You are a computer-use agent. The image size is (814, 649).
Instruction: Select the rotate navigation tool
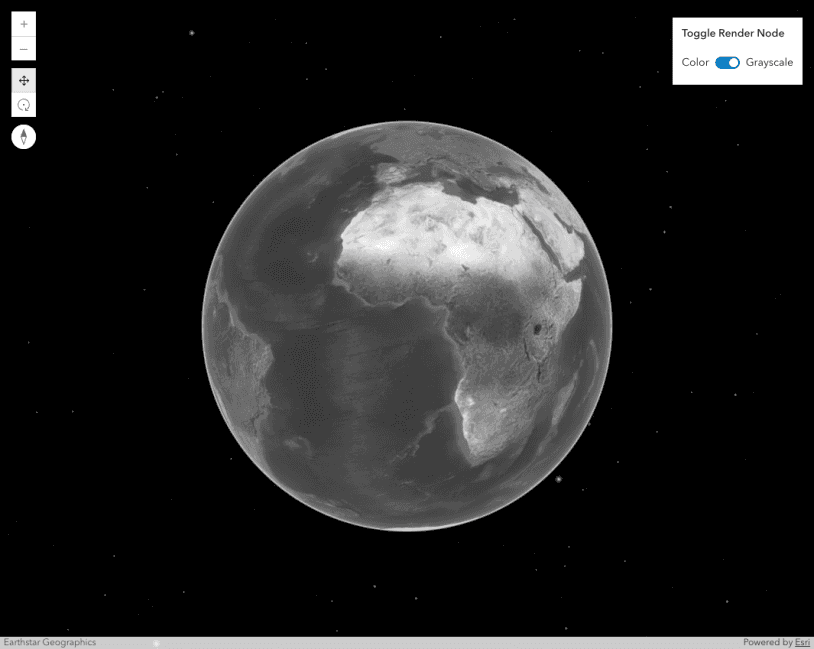point(24,105)
